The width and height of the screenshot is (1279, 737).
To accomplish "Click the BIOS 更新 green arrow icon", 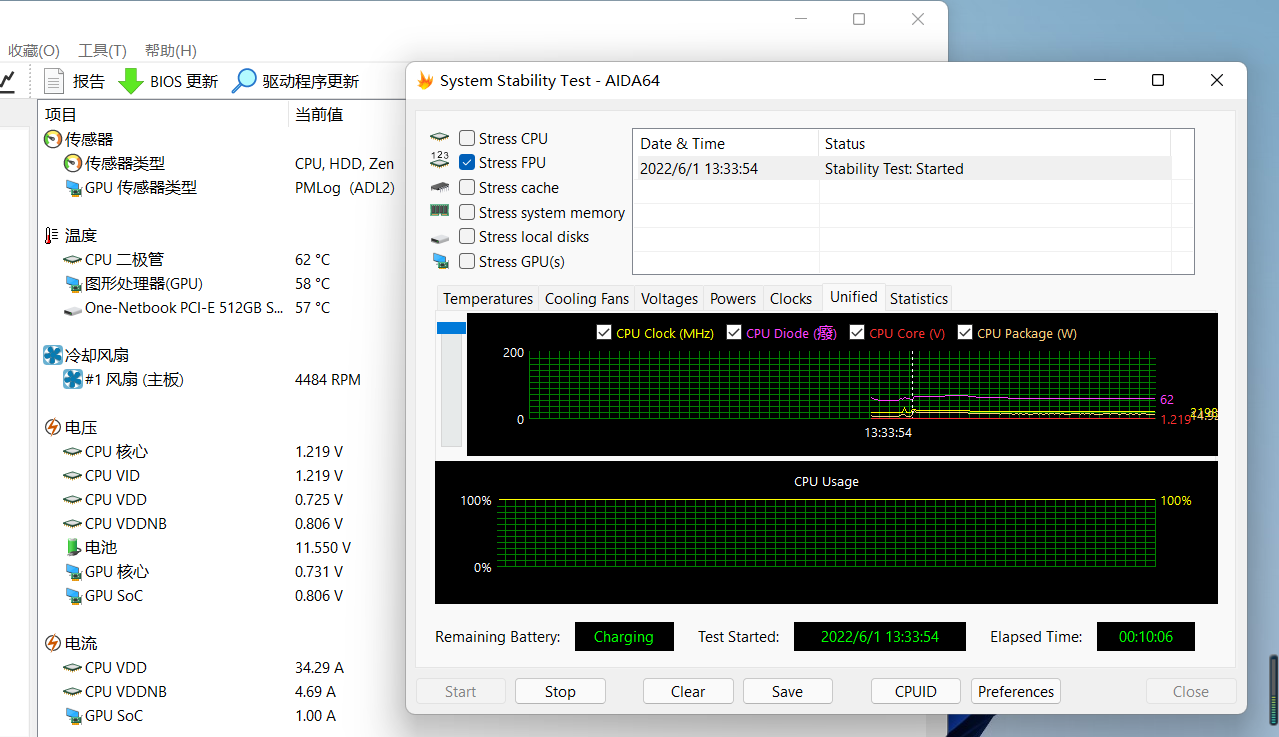I will coord(131,81).
